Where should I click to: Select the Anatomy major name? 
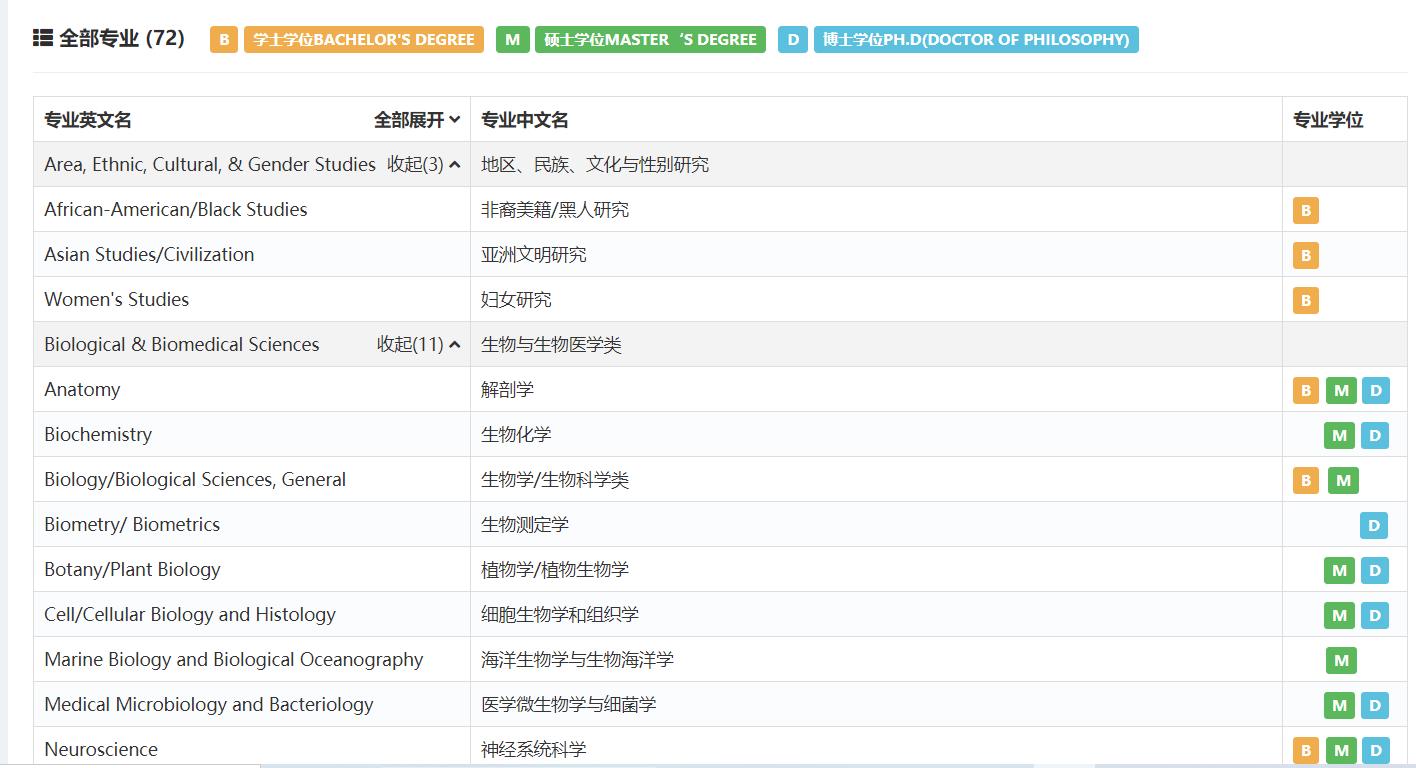(x=82, y=390)
